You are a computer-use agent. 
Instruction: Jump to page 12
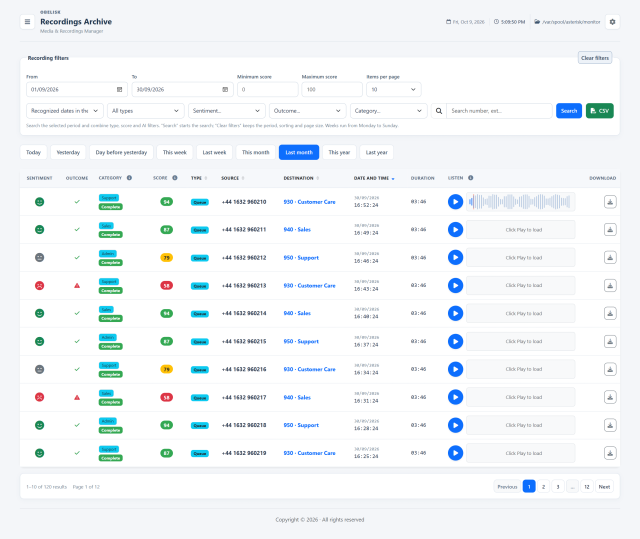coord(587,487)
